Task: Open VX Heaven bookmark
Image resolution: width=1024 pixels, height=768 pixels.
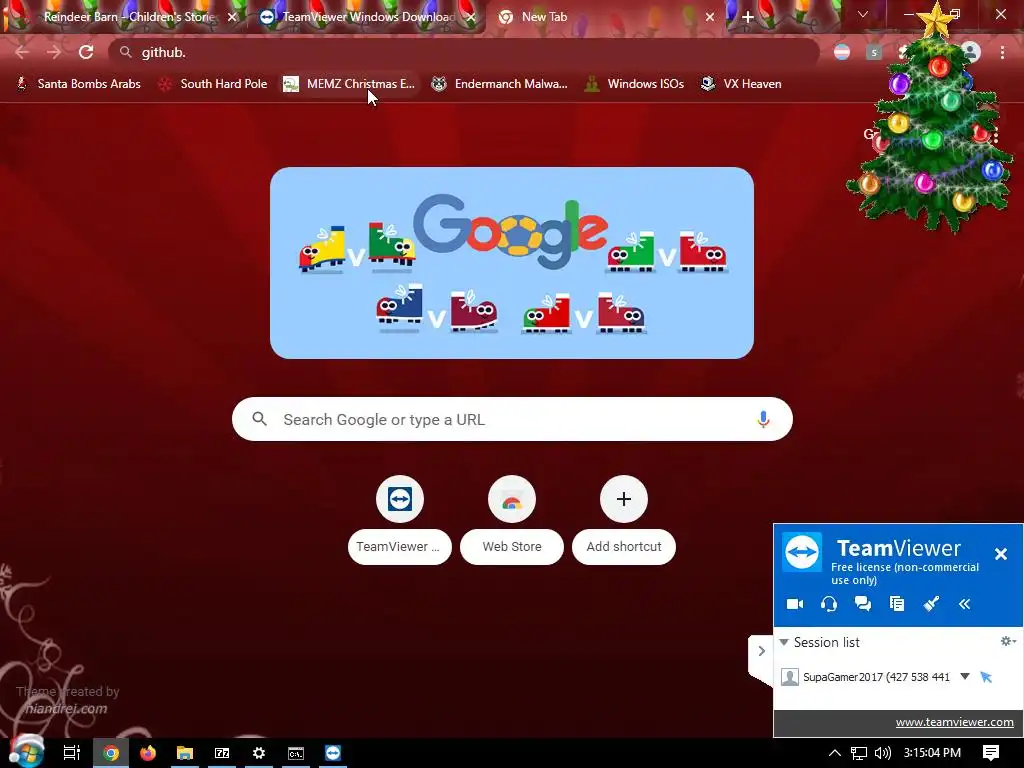Action: click(x=741, y=84)
